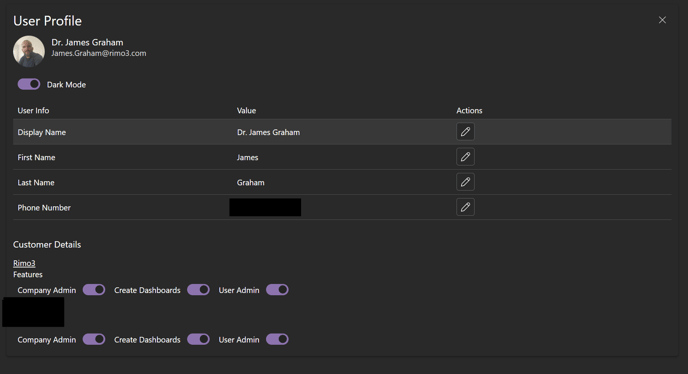688x374 pixels.
Task: Select the Last Name value Graham
Action: tap(251, 183)
